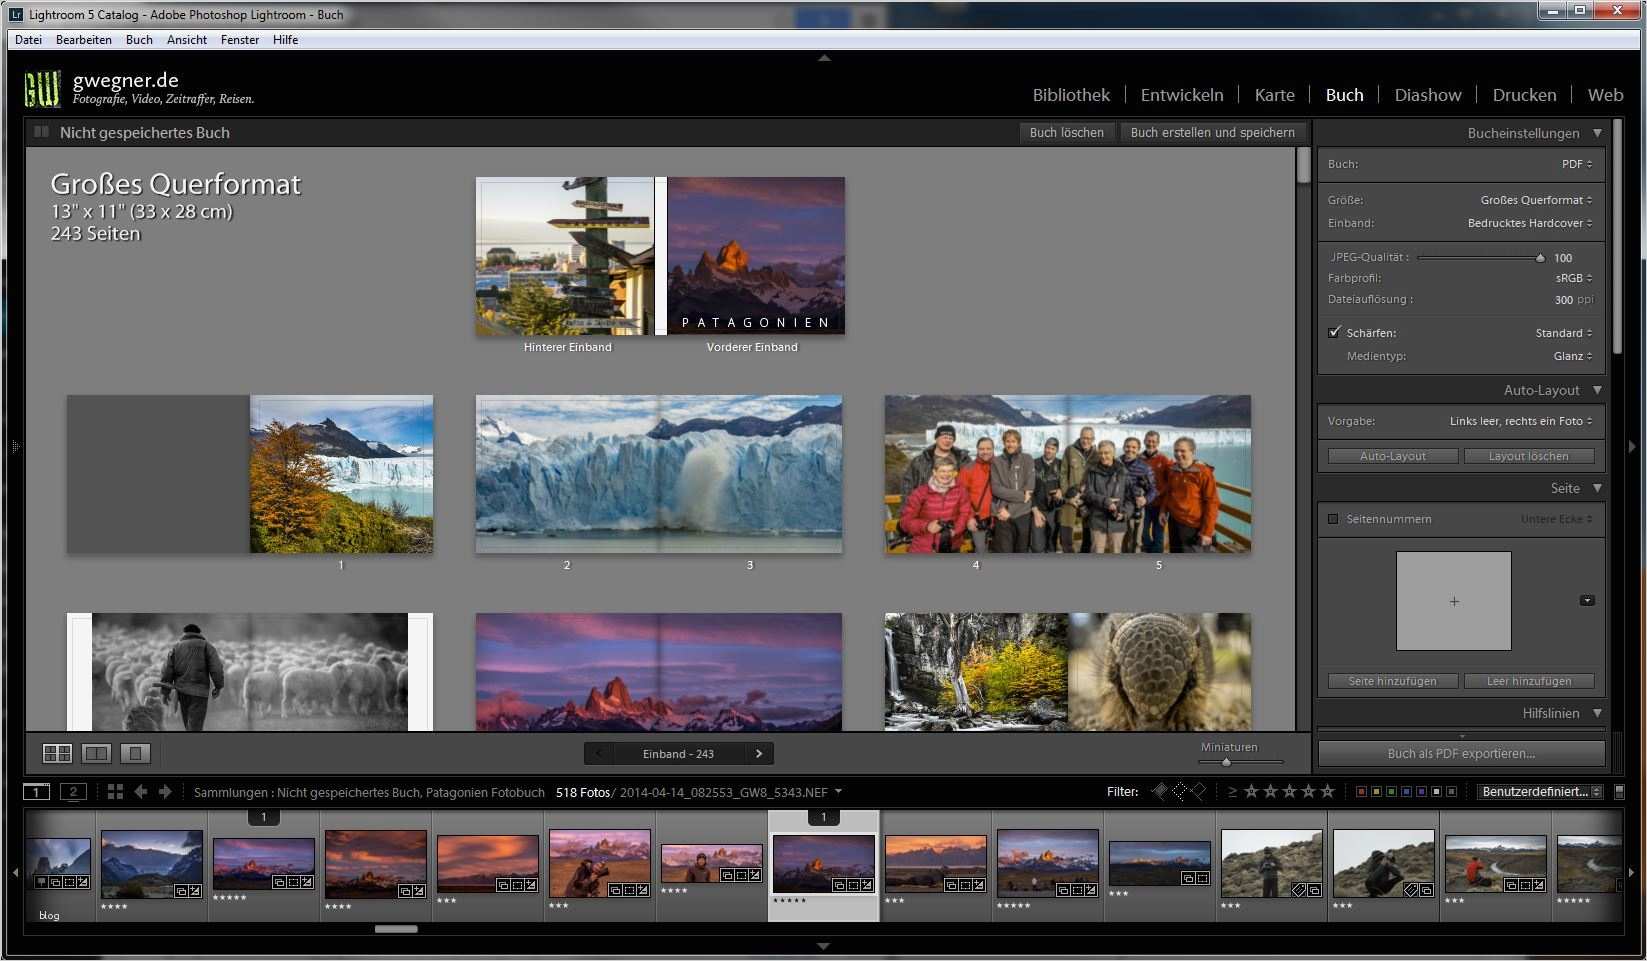Open the Vorgabe auto-layout dropdown
Screen dimensions: 1647x961
1520,420
